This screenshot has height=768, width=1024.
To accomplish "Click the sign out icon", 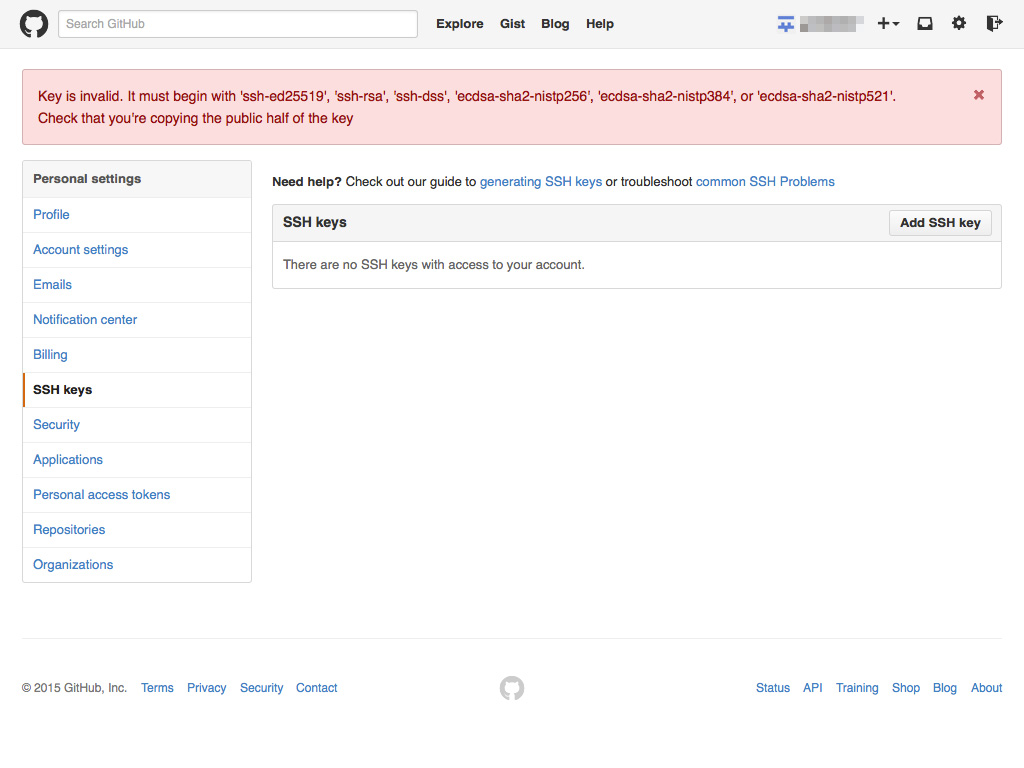I will (x=993, y=24).
